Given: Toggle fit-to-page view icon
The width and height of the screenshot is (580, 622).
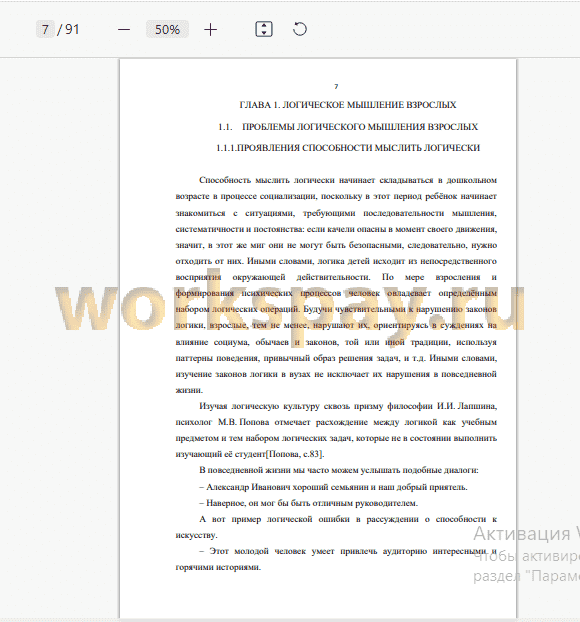Looking at the screenshot, I should (x=264, y=29).
